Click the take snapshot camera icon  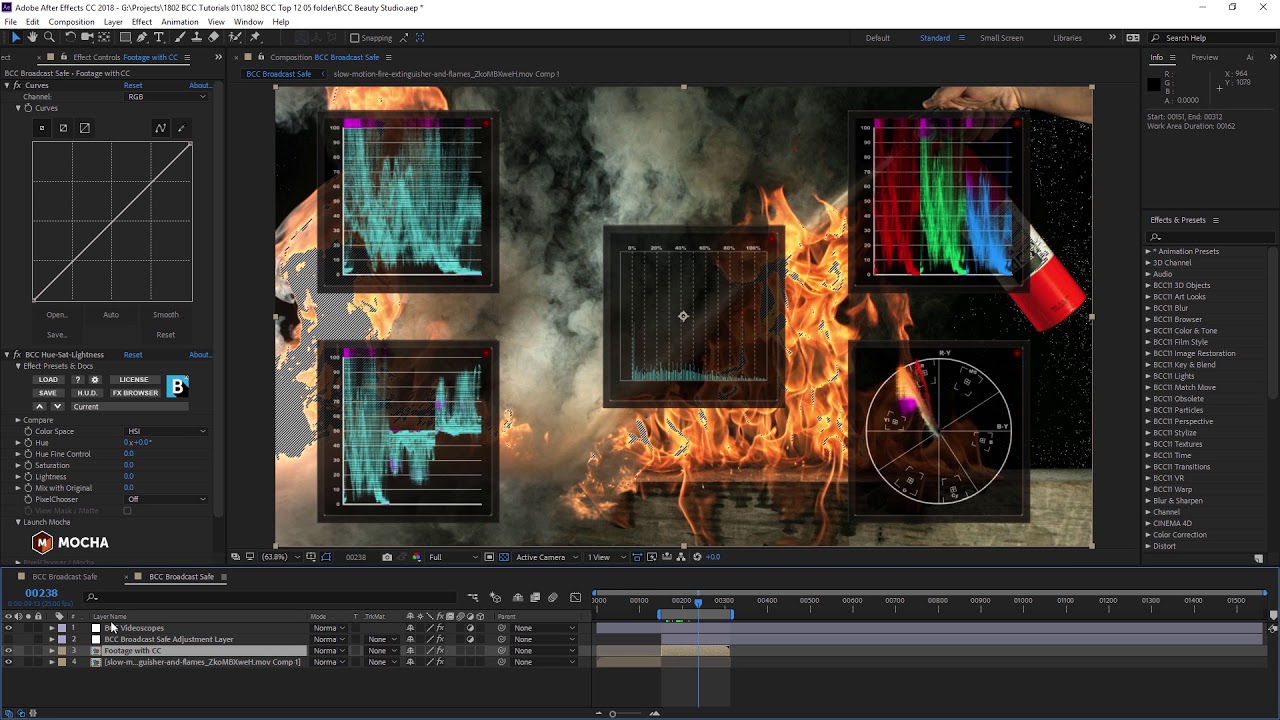(x=387, y=557)
